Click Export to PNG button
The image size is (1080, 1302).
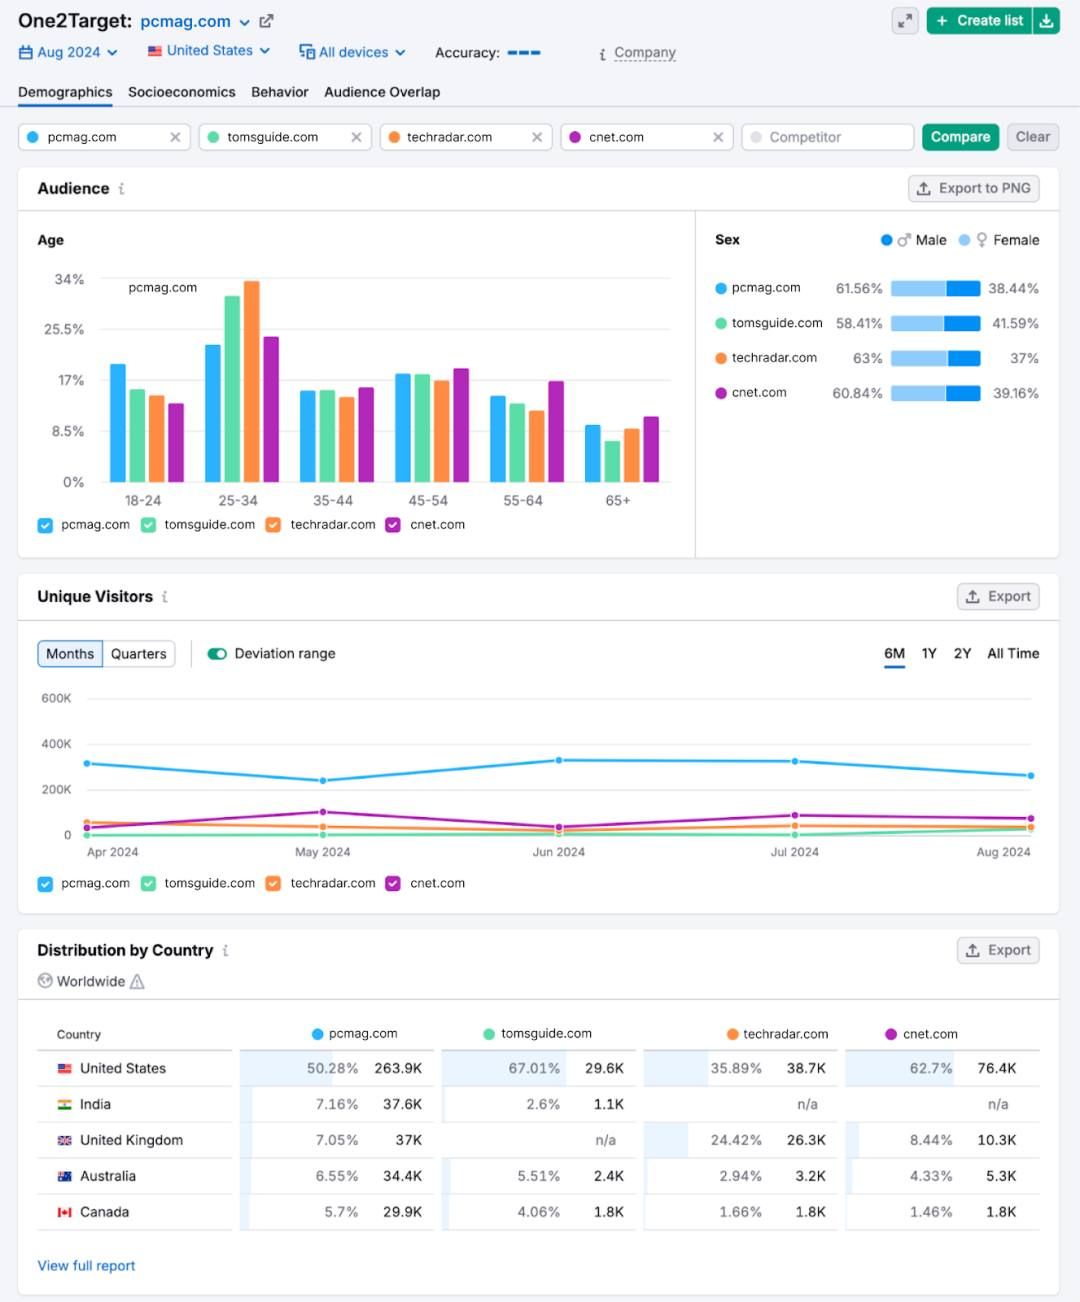(974, 188)
